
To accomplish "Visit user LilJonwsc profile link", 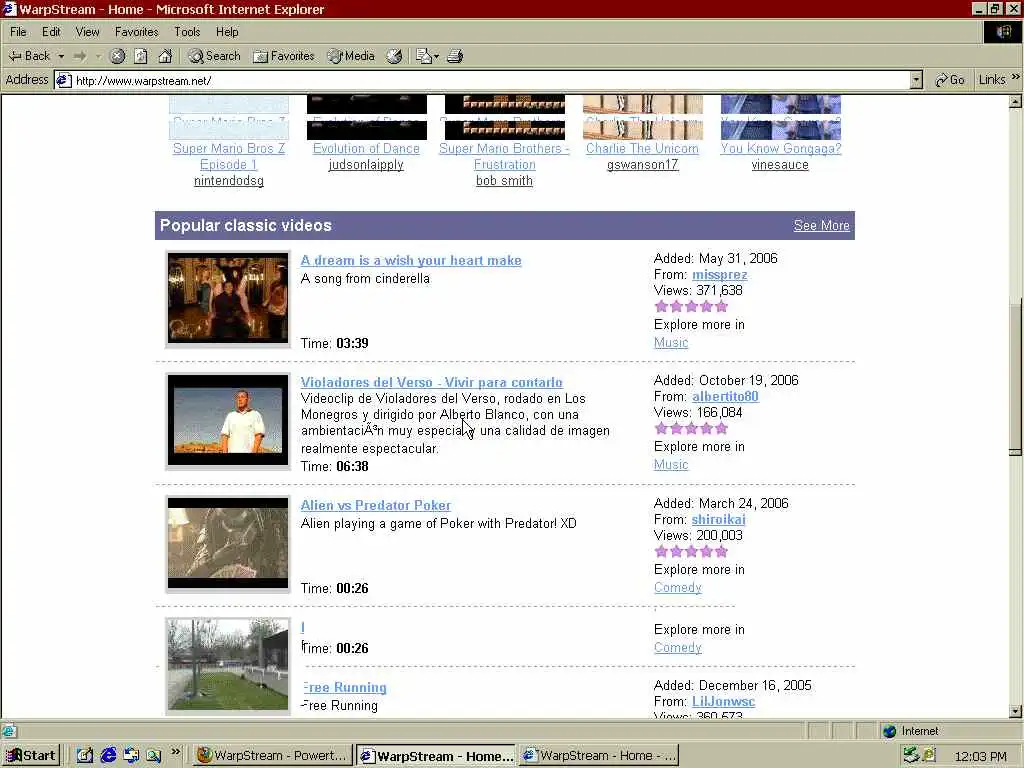I will (723, 702).
